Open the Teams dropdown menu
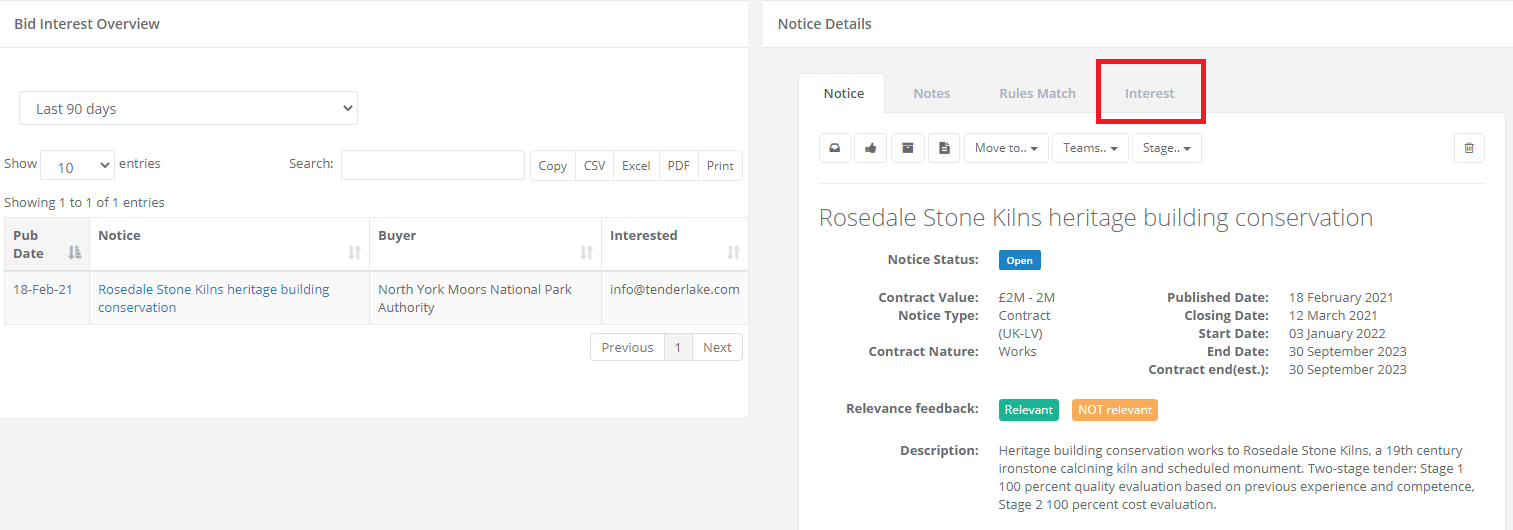This screenshot has height=530, width=1513. [1090, 148]
